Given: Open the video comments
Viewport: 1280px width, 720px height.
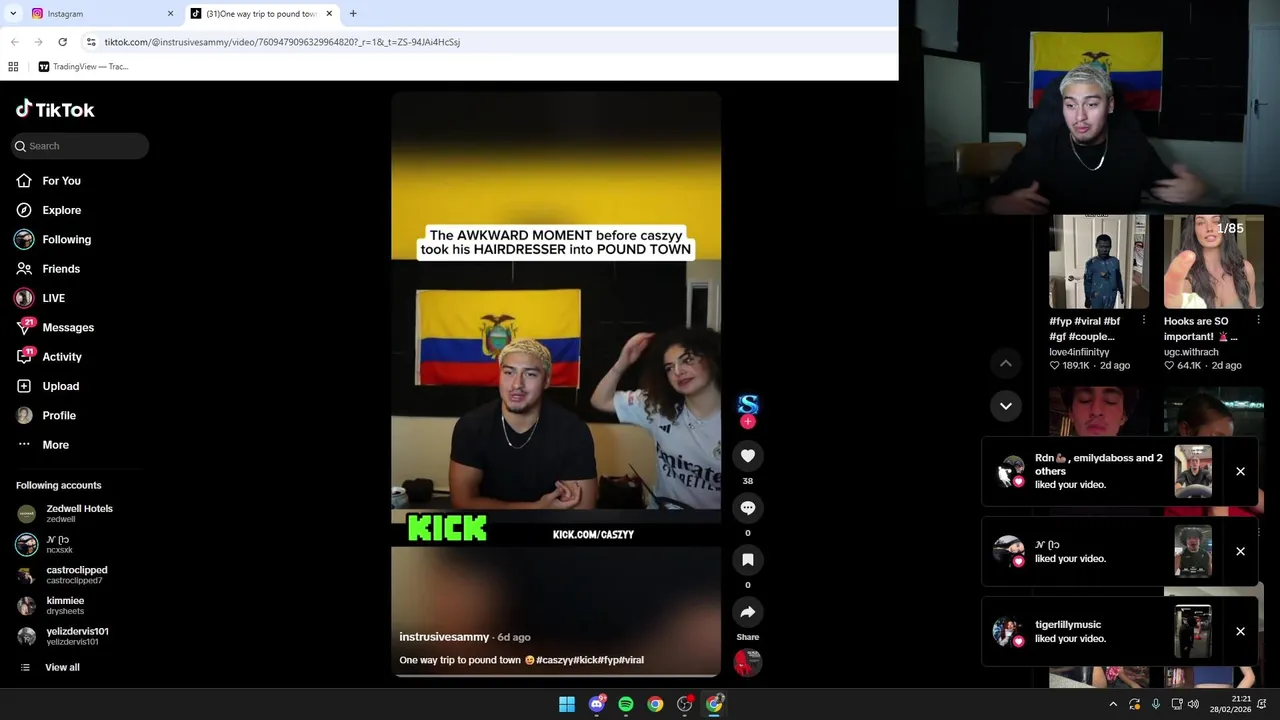Looking at the screenshot, I should [x=747, y=508].
